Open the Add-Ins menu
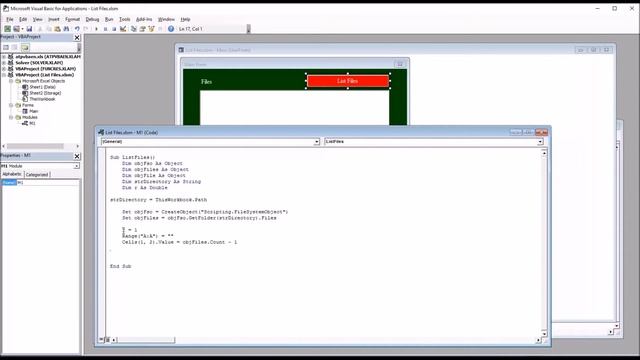 click(144, 19)
